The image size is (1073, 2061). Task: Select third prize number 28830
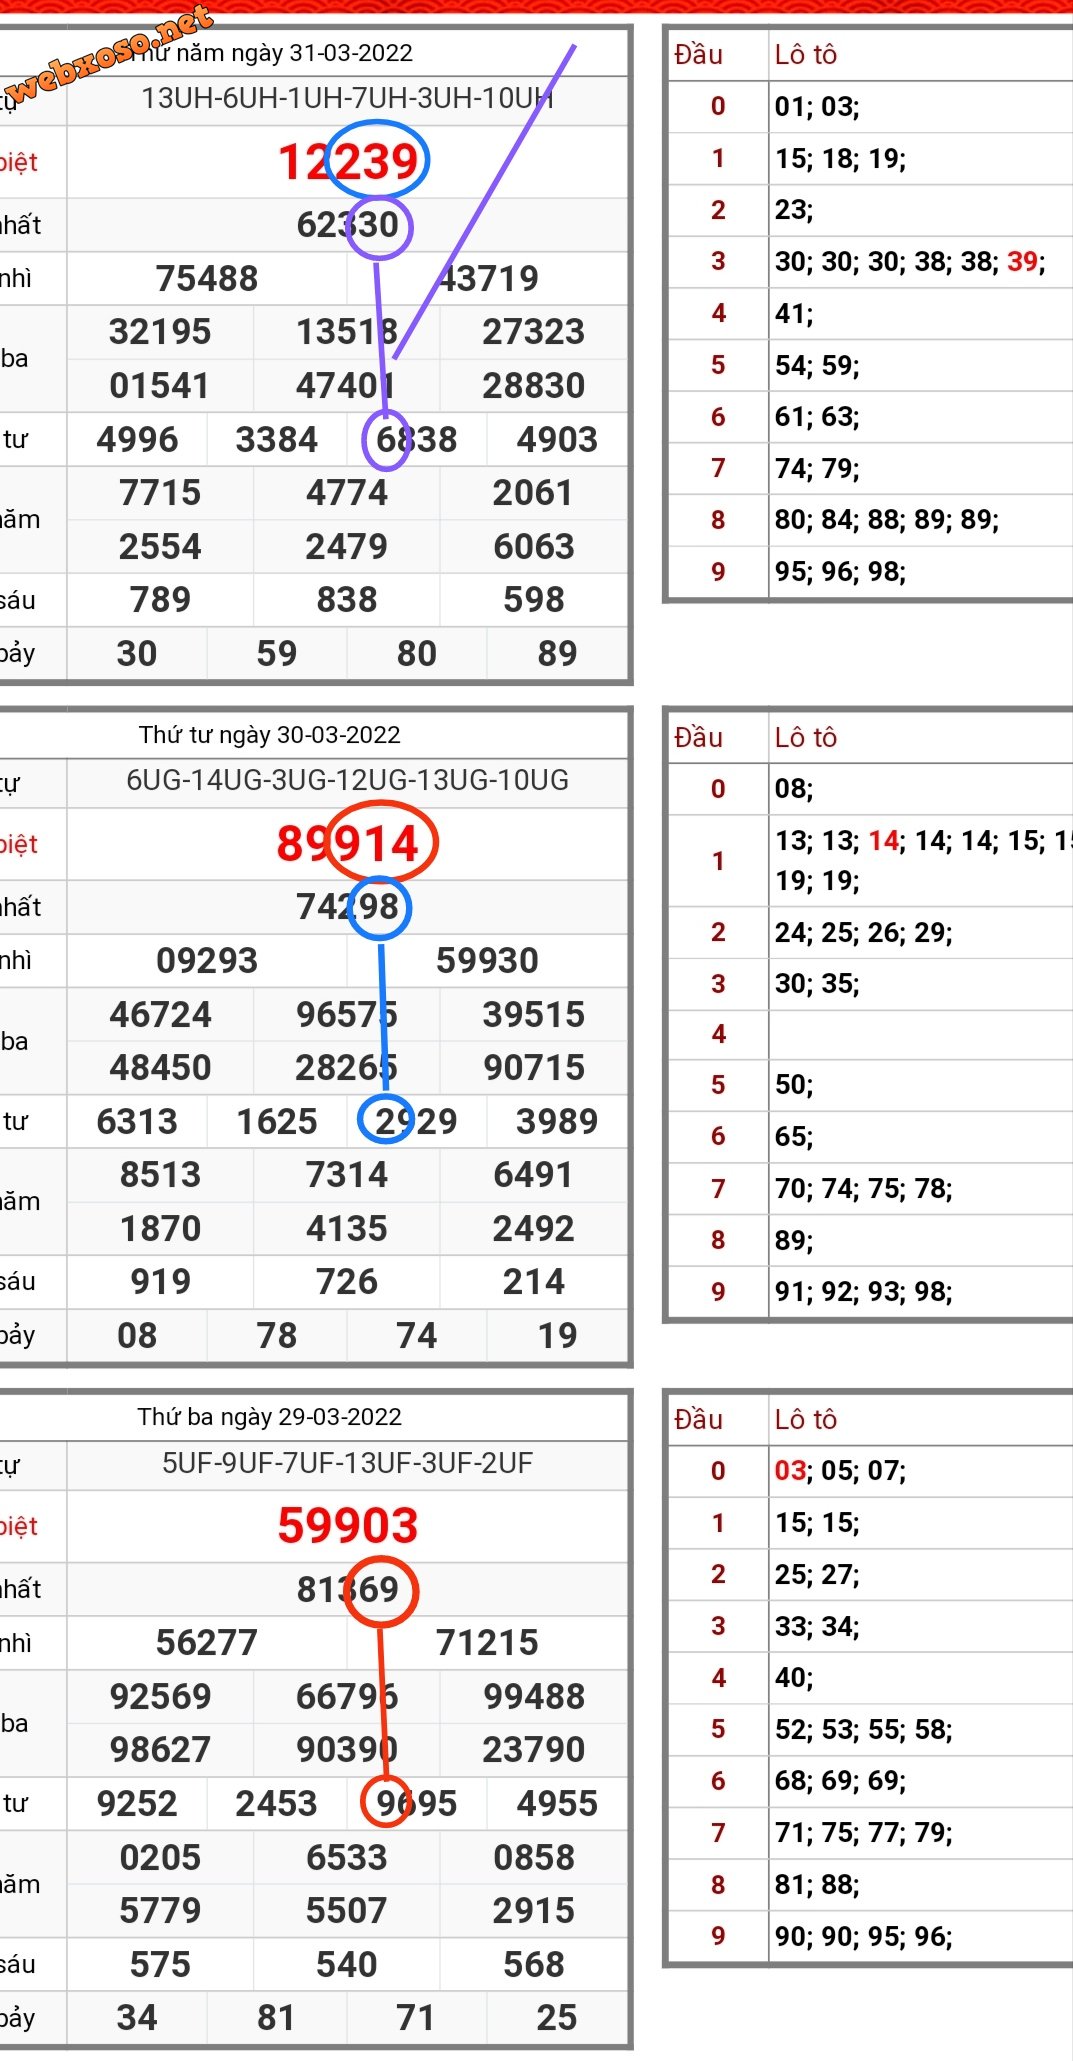(534, 385)
